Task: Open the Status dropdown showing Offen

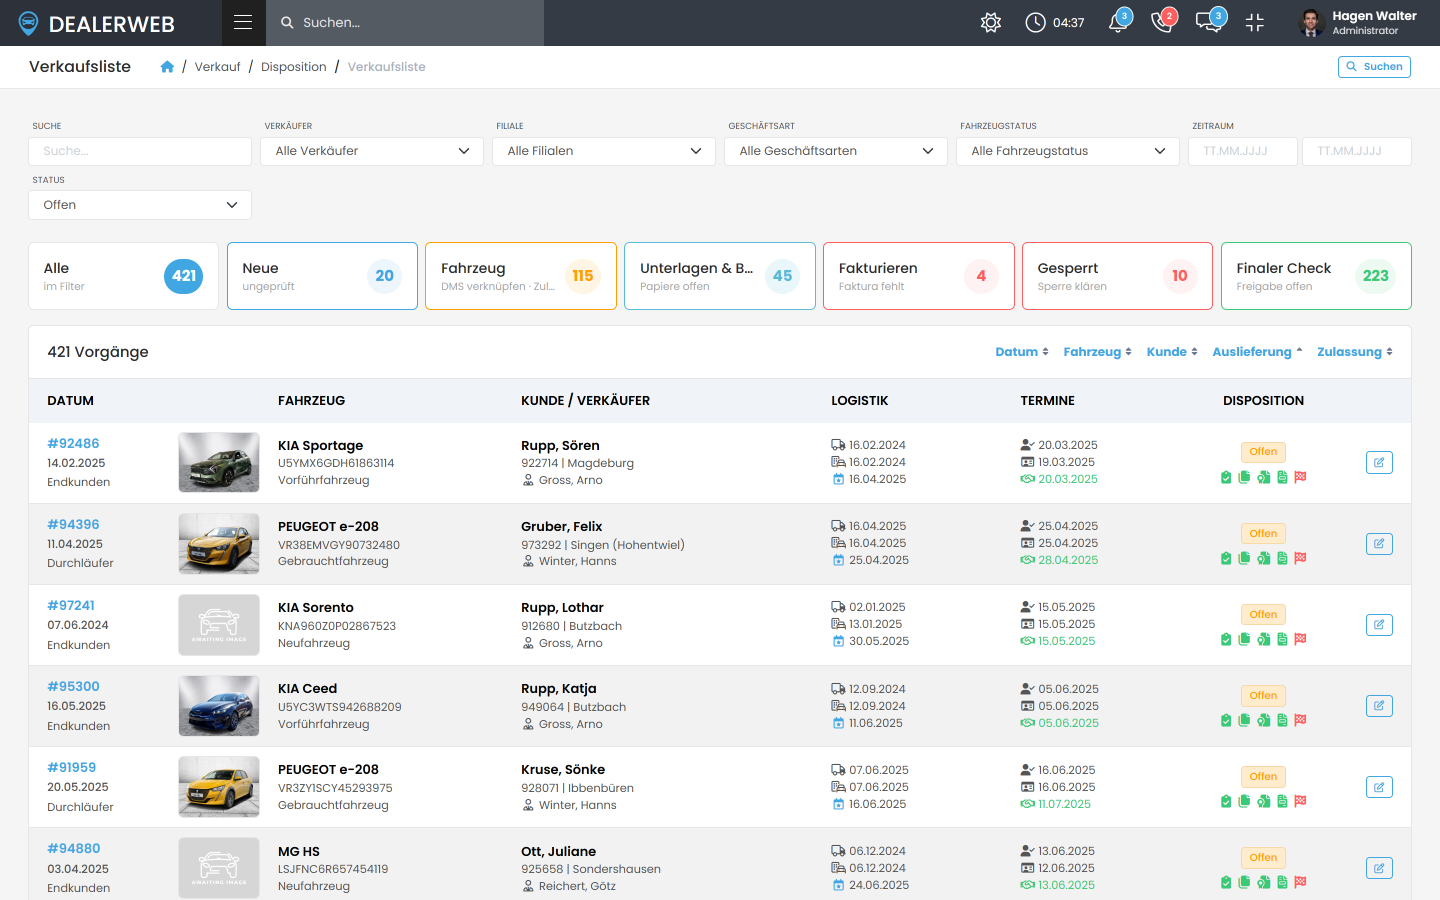Action: 140,205
